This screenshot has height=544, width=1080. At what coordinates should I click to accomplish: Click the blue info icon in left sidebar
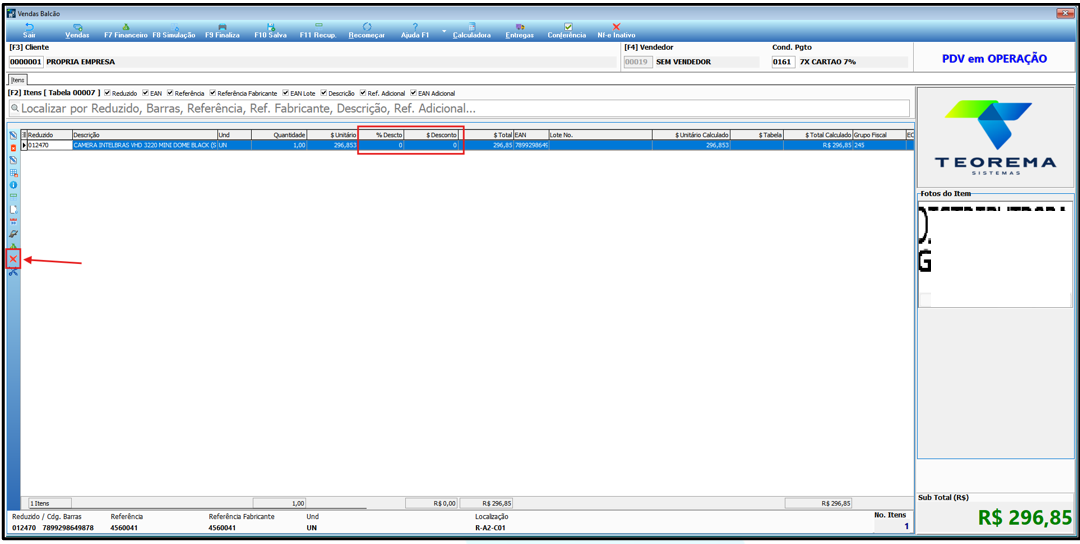tap(13, 185)
